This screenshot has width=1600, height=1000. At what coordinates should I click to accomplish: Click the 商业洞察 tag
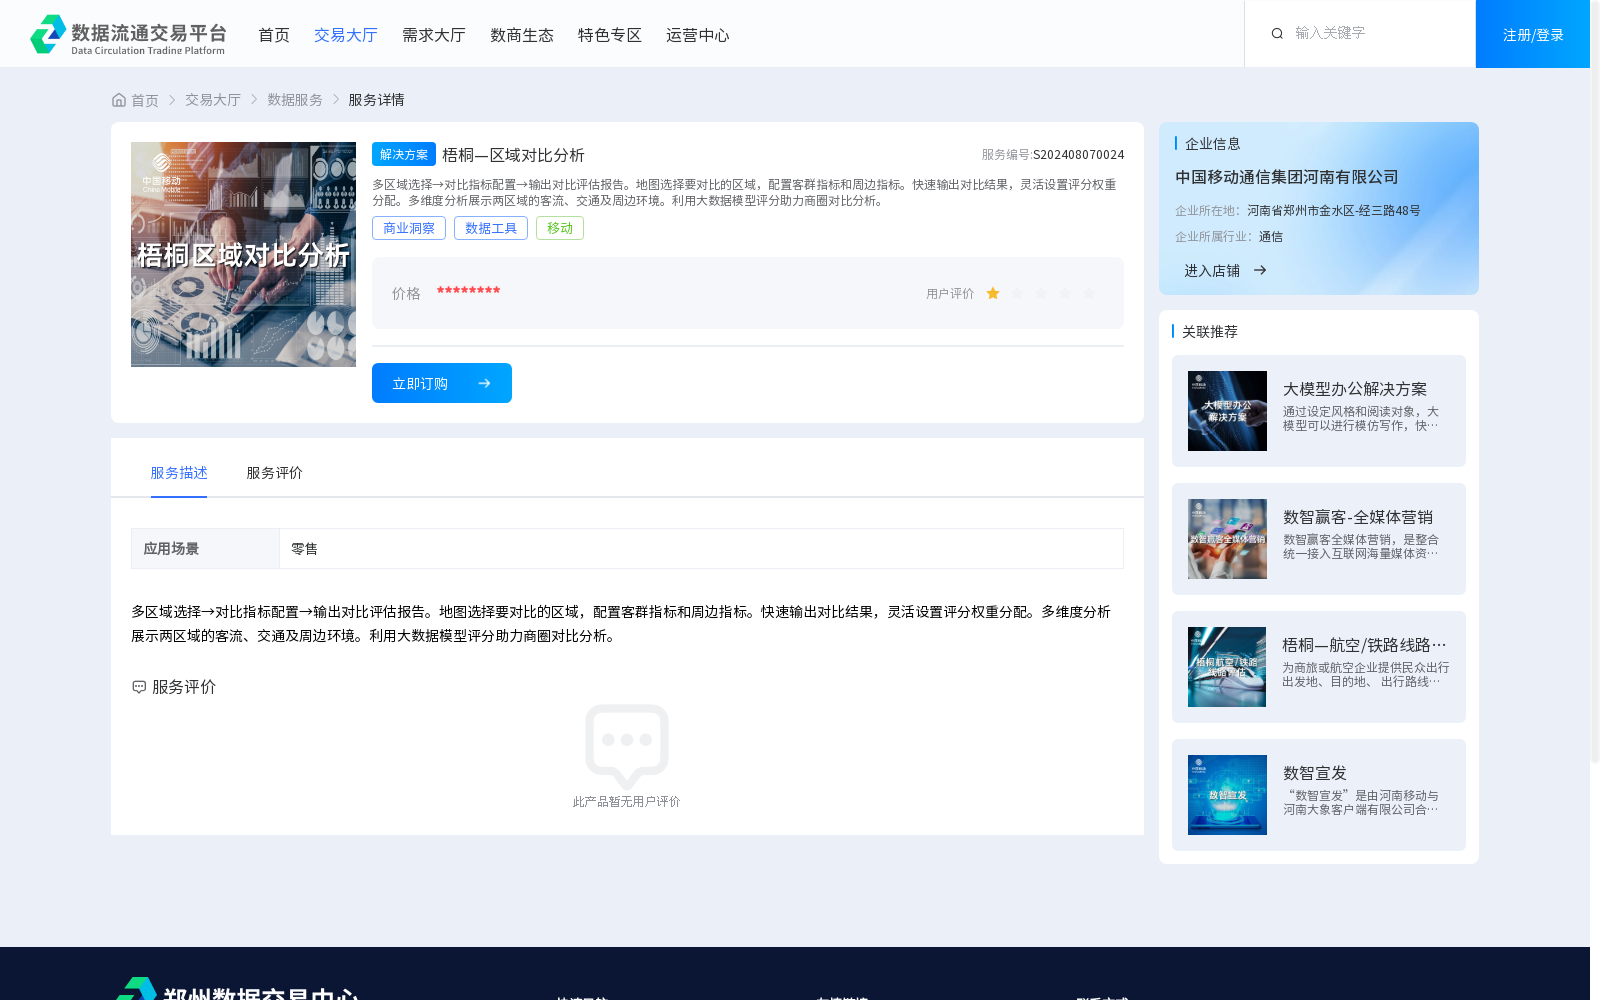tap(409, 228)
